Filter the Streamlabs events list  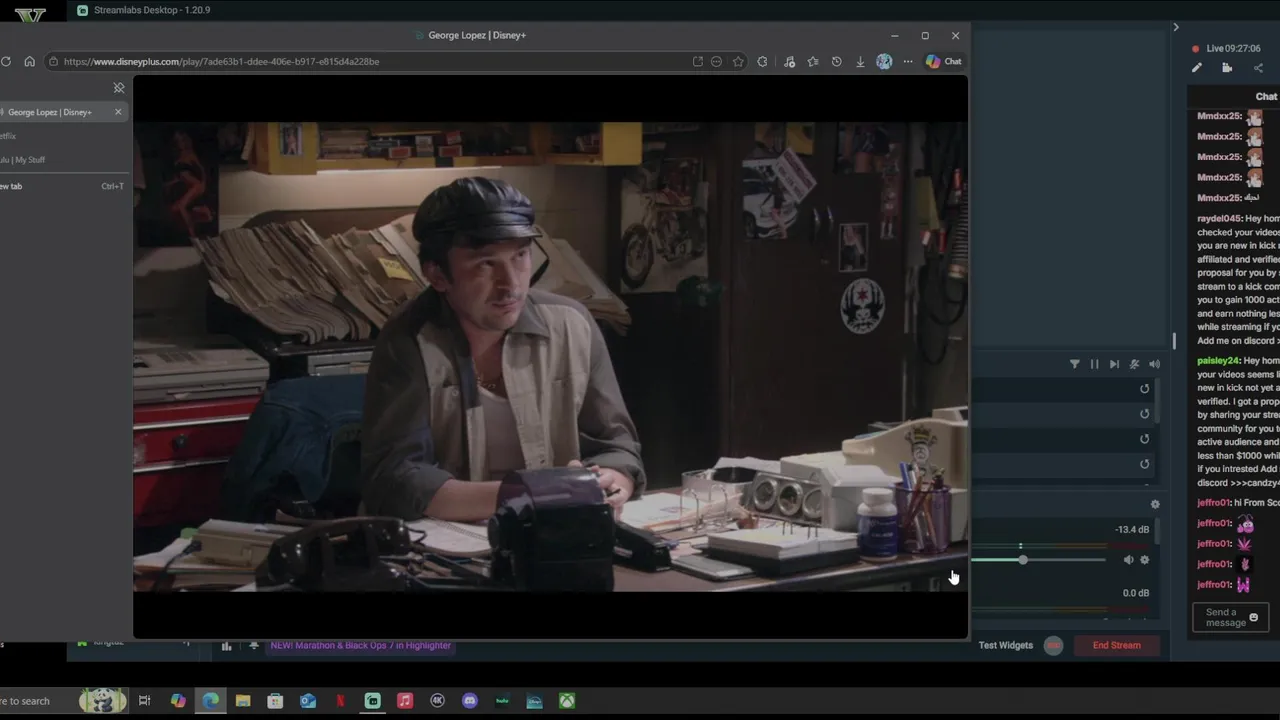click(x=1075, y=364)
